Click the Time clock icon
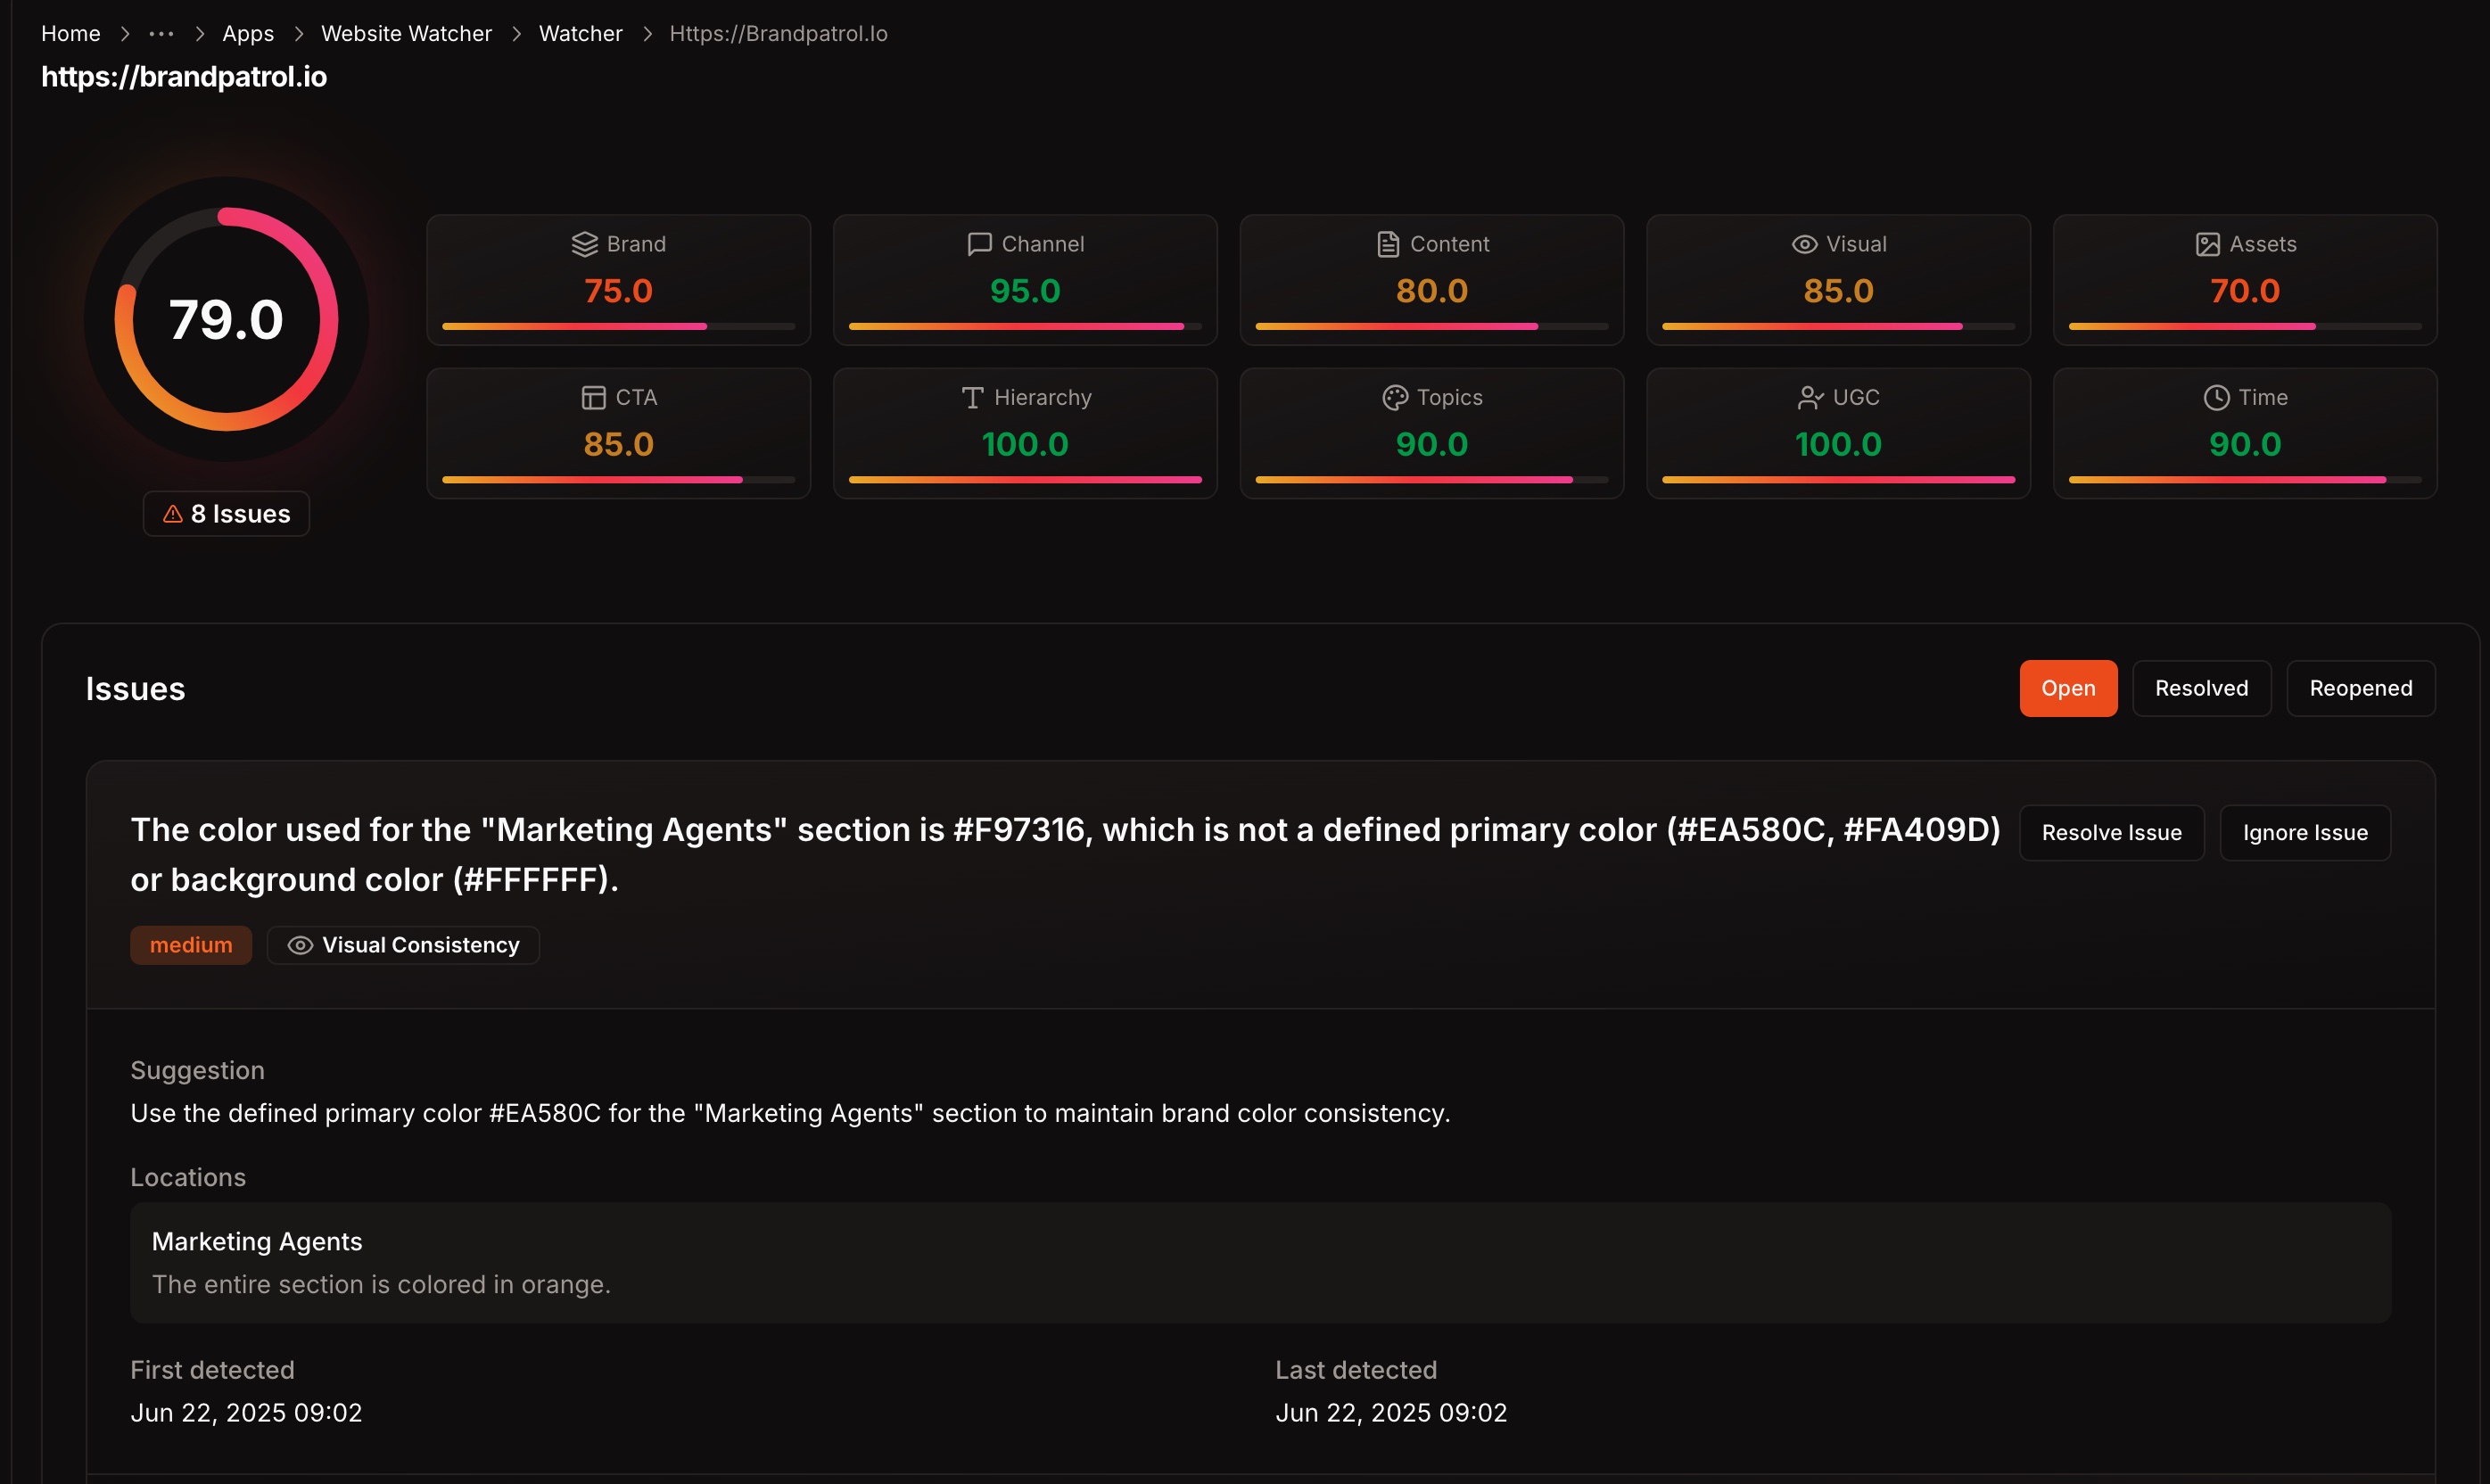Viewport: 2490px width, 1484px height. tap(2216, 397)
